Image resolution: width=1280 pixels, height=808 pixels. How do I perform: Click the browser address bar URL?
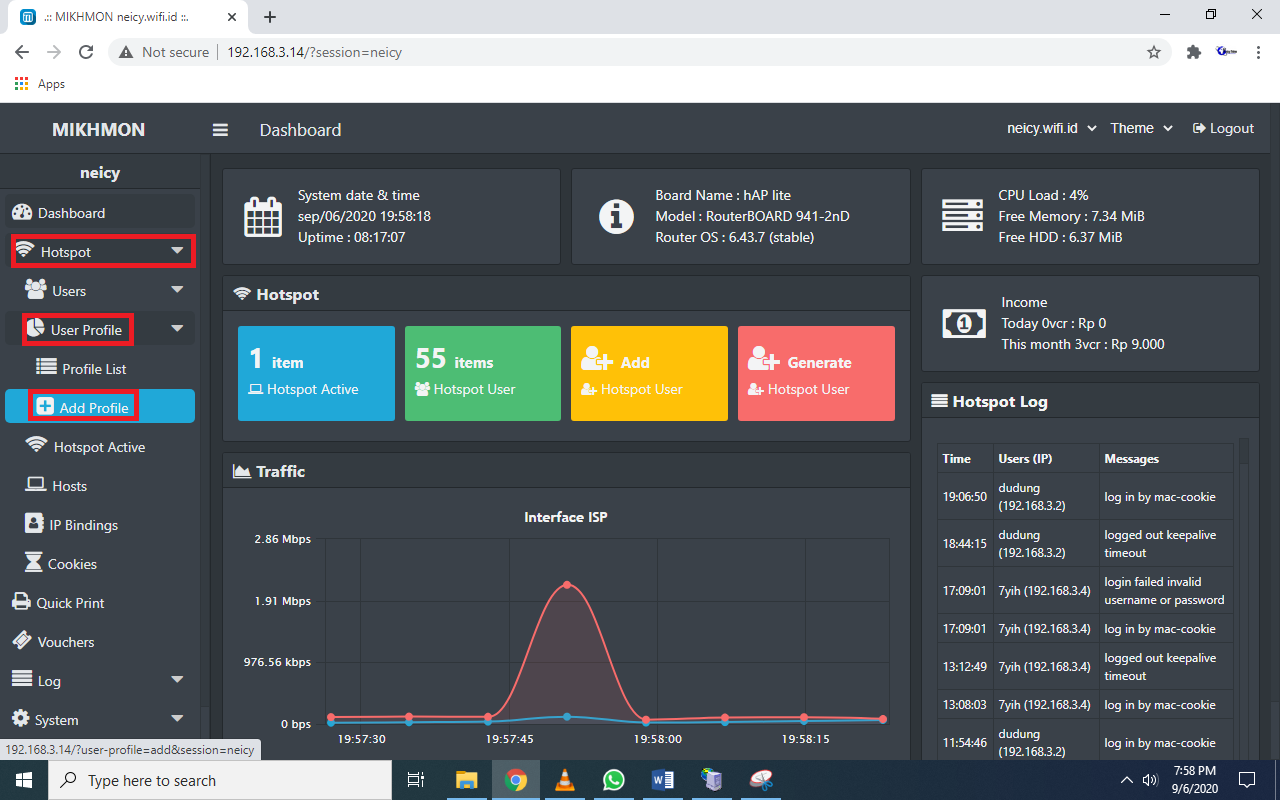314,52
